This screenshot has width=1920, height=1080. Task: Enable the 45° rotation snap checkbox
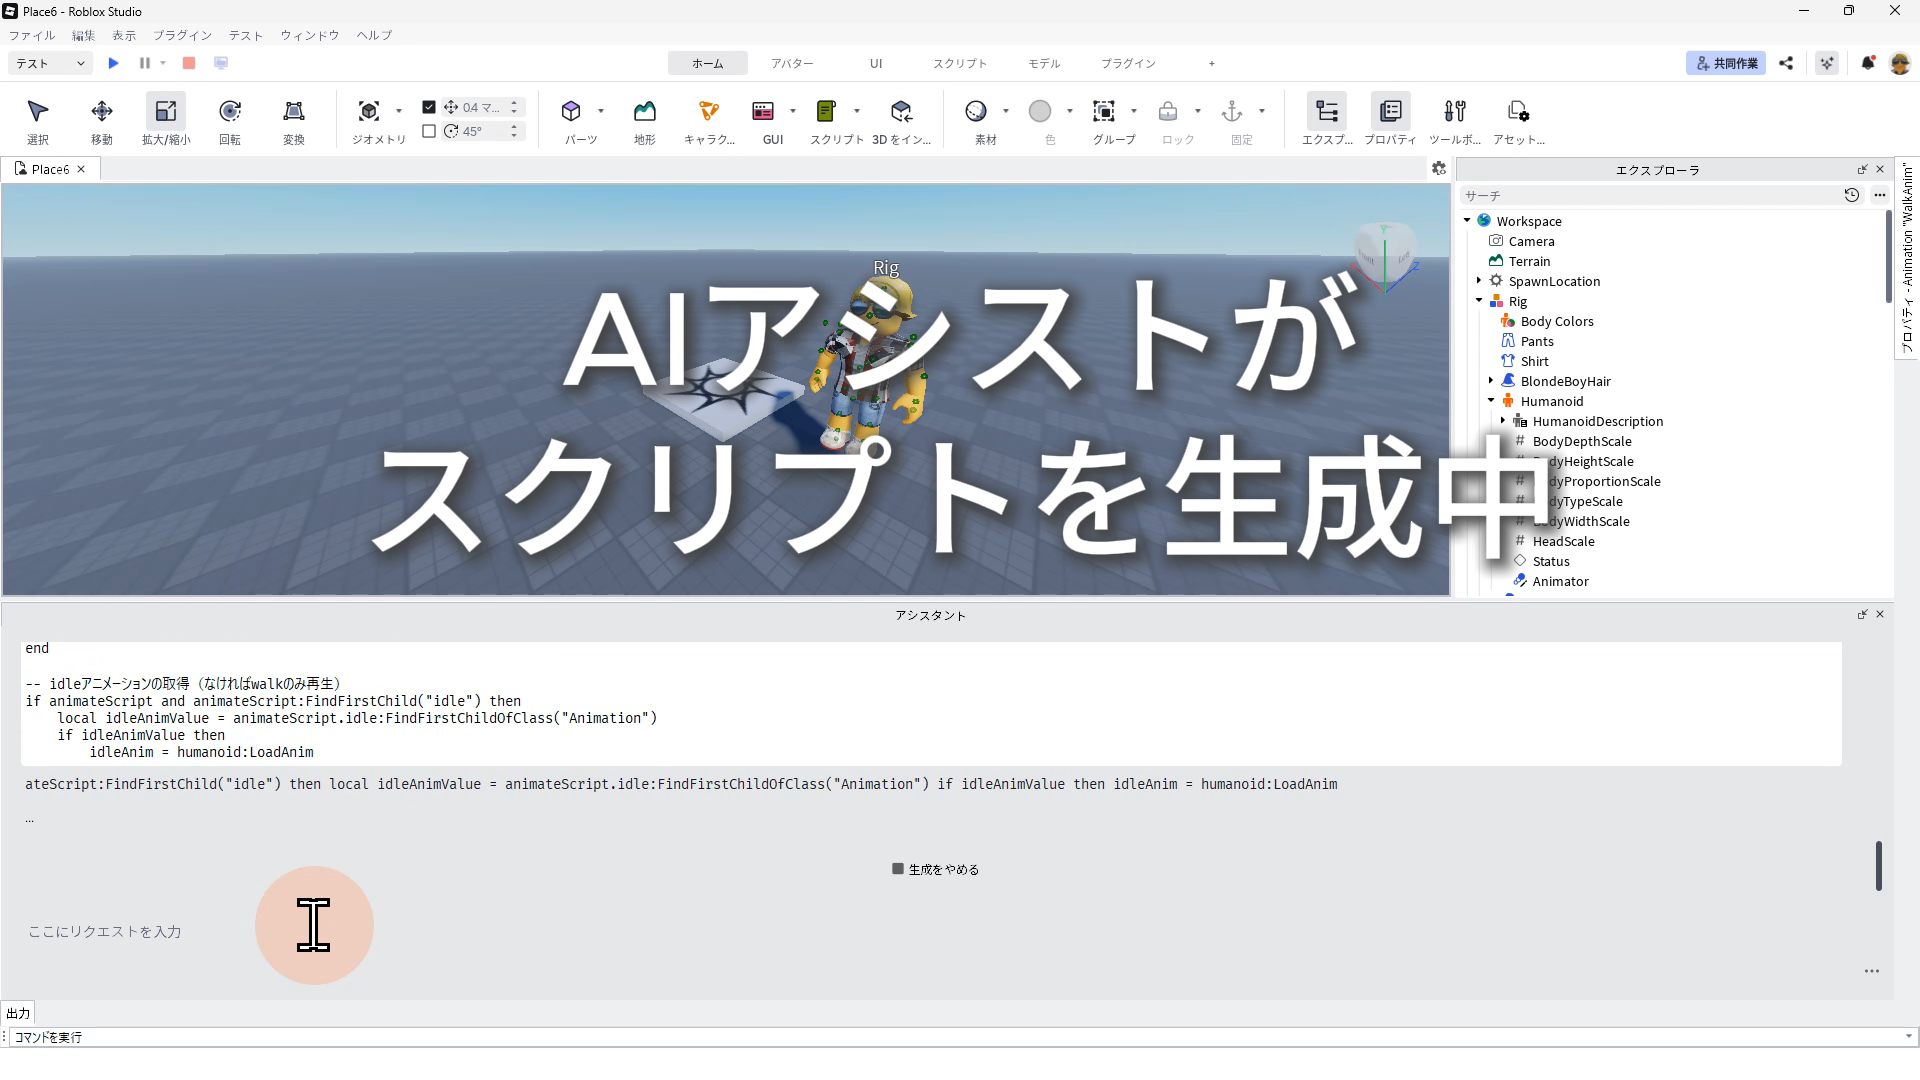[x=429, y=131]
